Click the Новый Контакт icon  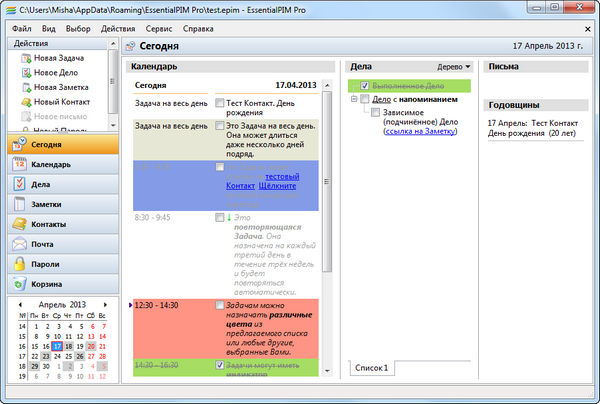pyautogui.click(x=24, y=102)
